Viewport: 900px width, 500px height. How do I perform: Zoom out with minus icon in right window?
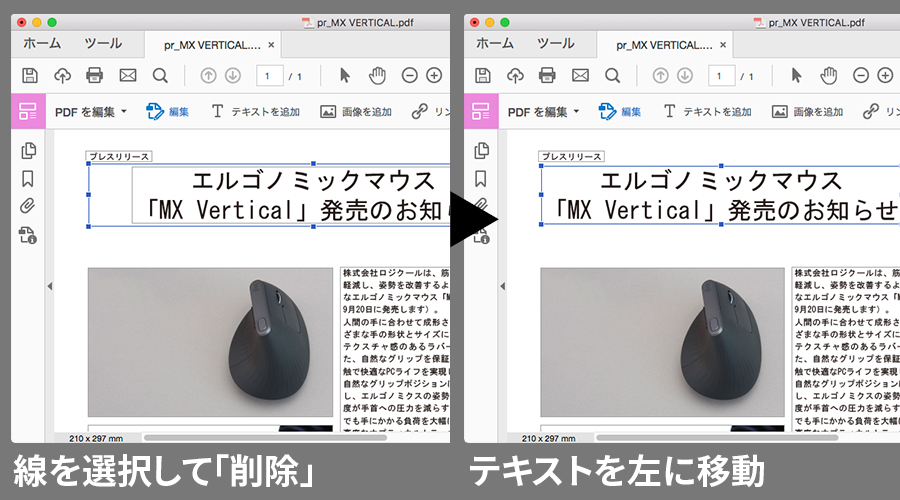860,75
